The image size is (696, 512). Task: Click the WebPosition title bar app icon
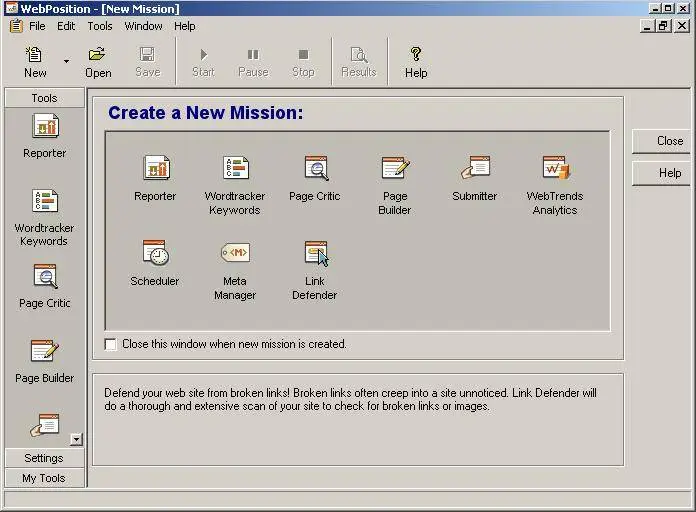pyautogui.click(x=11, y=8)
